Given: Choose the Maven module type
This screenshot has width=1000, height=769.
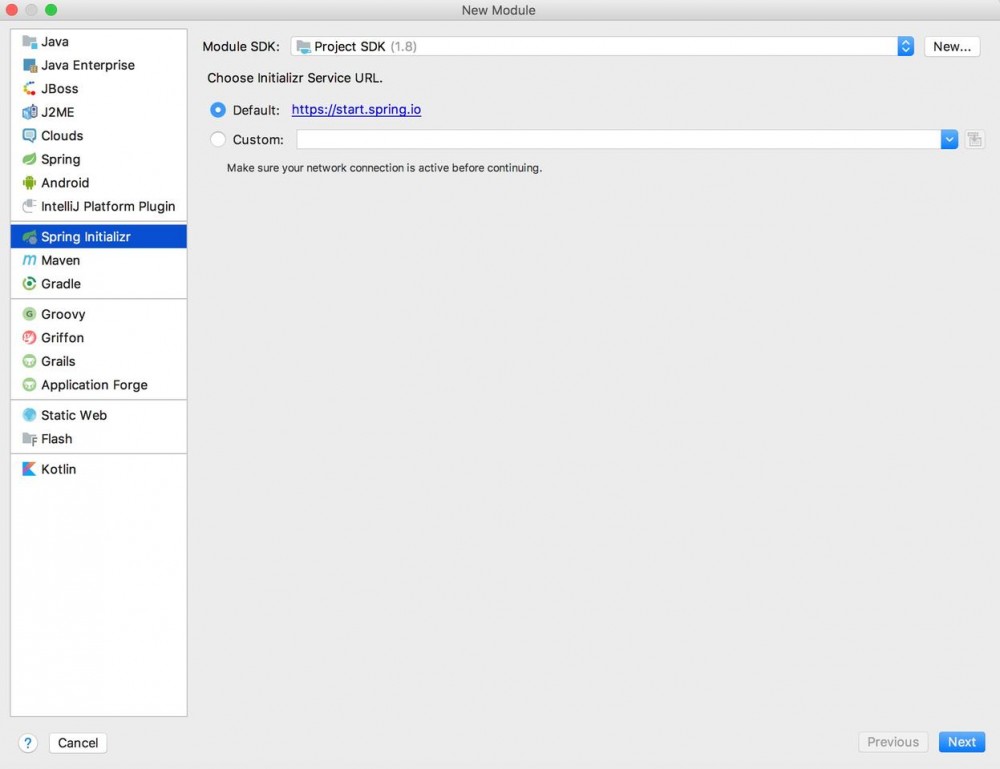Looking at the screenshot, I should tap(99, 260).
